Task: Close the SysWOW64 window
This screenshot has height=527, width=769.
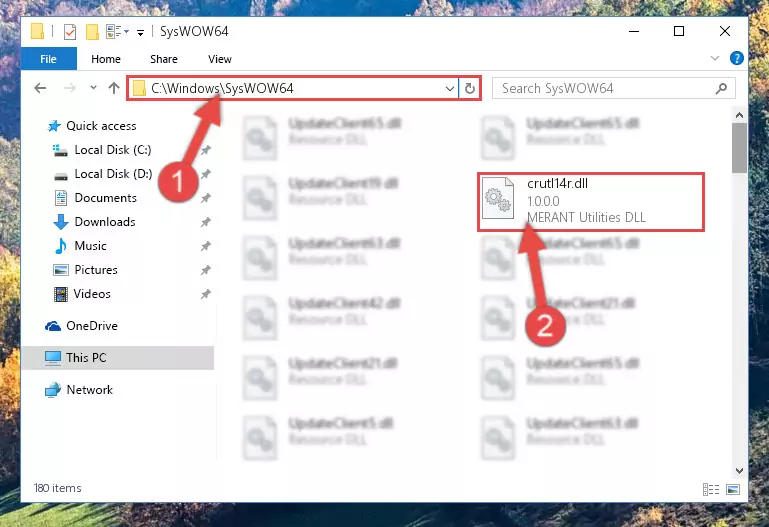Action: coord(724,31)
